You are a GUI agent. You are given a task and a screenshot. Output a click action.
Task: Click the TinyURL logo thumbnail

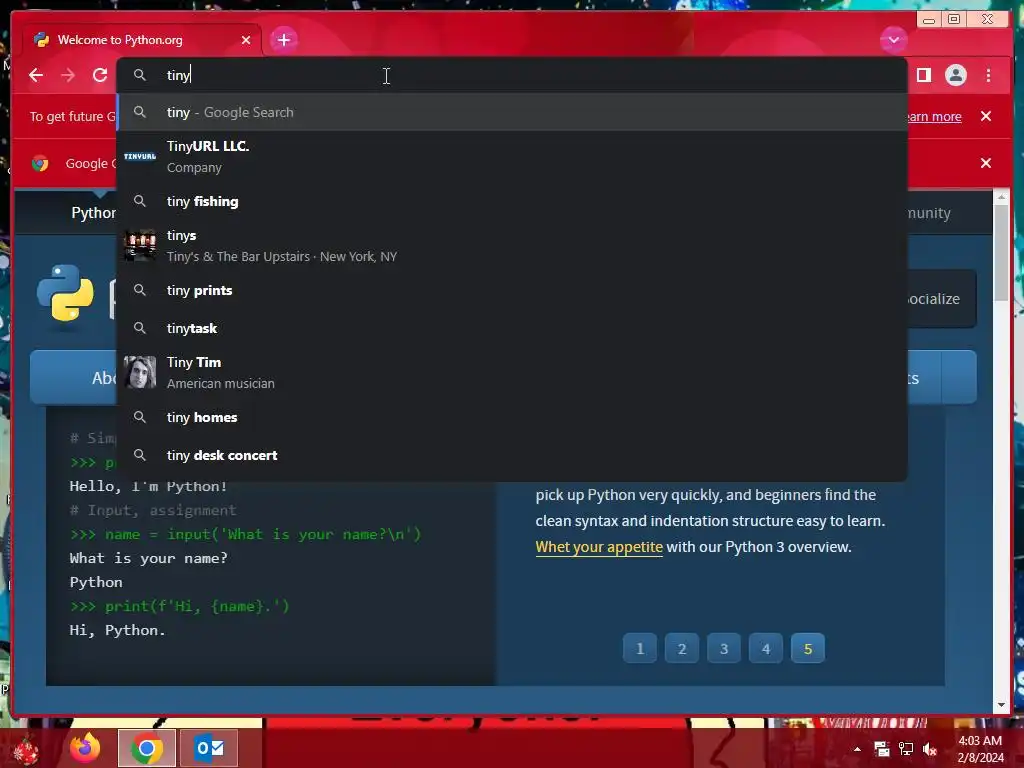(140, 157)
